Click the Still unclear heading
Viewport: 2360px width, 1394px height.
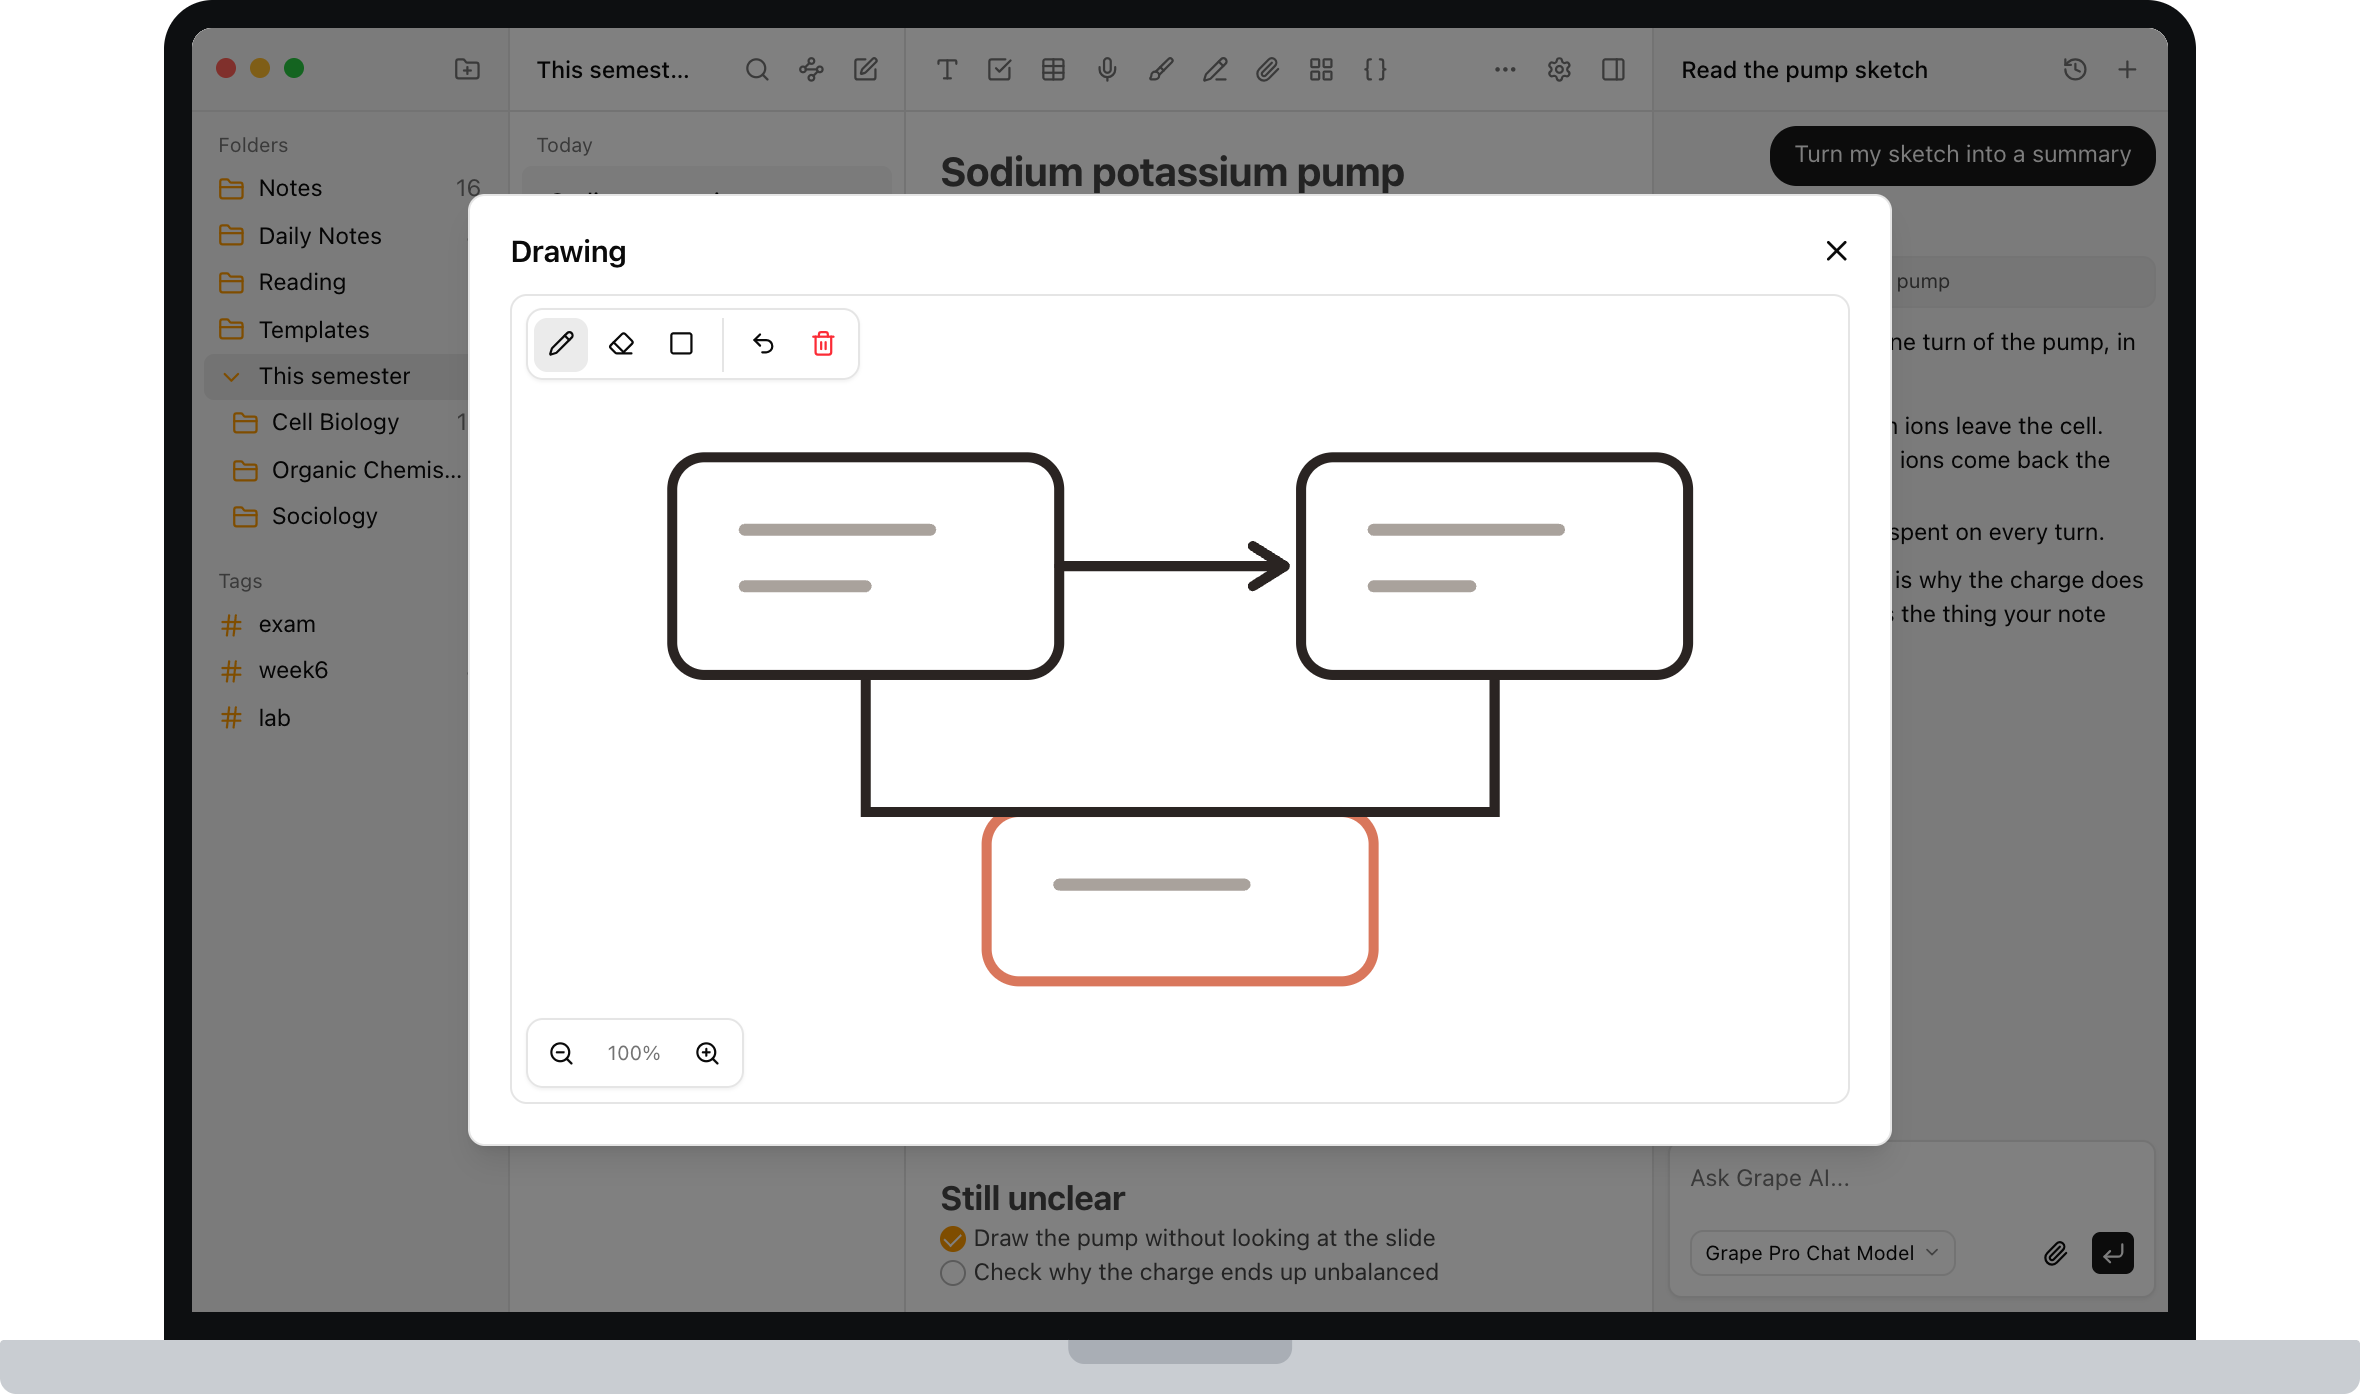click(x=1032, y=1198)
